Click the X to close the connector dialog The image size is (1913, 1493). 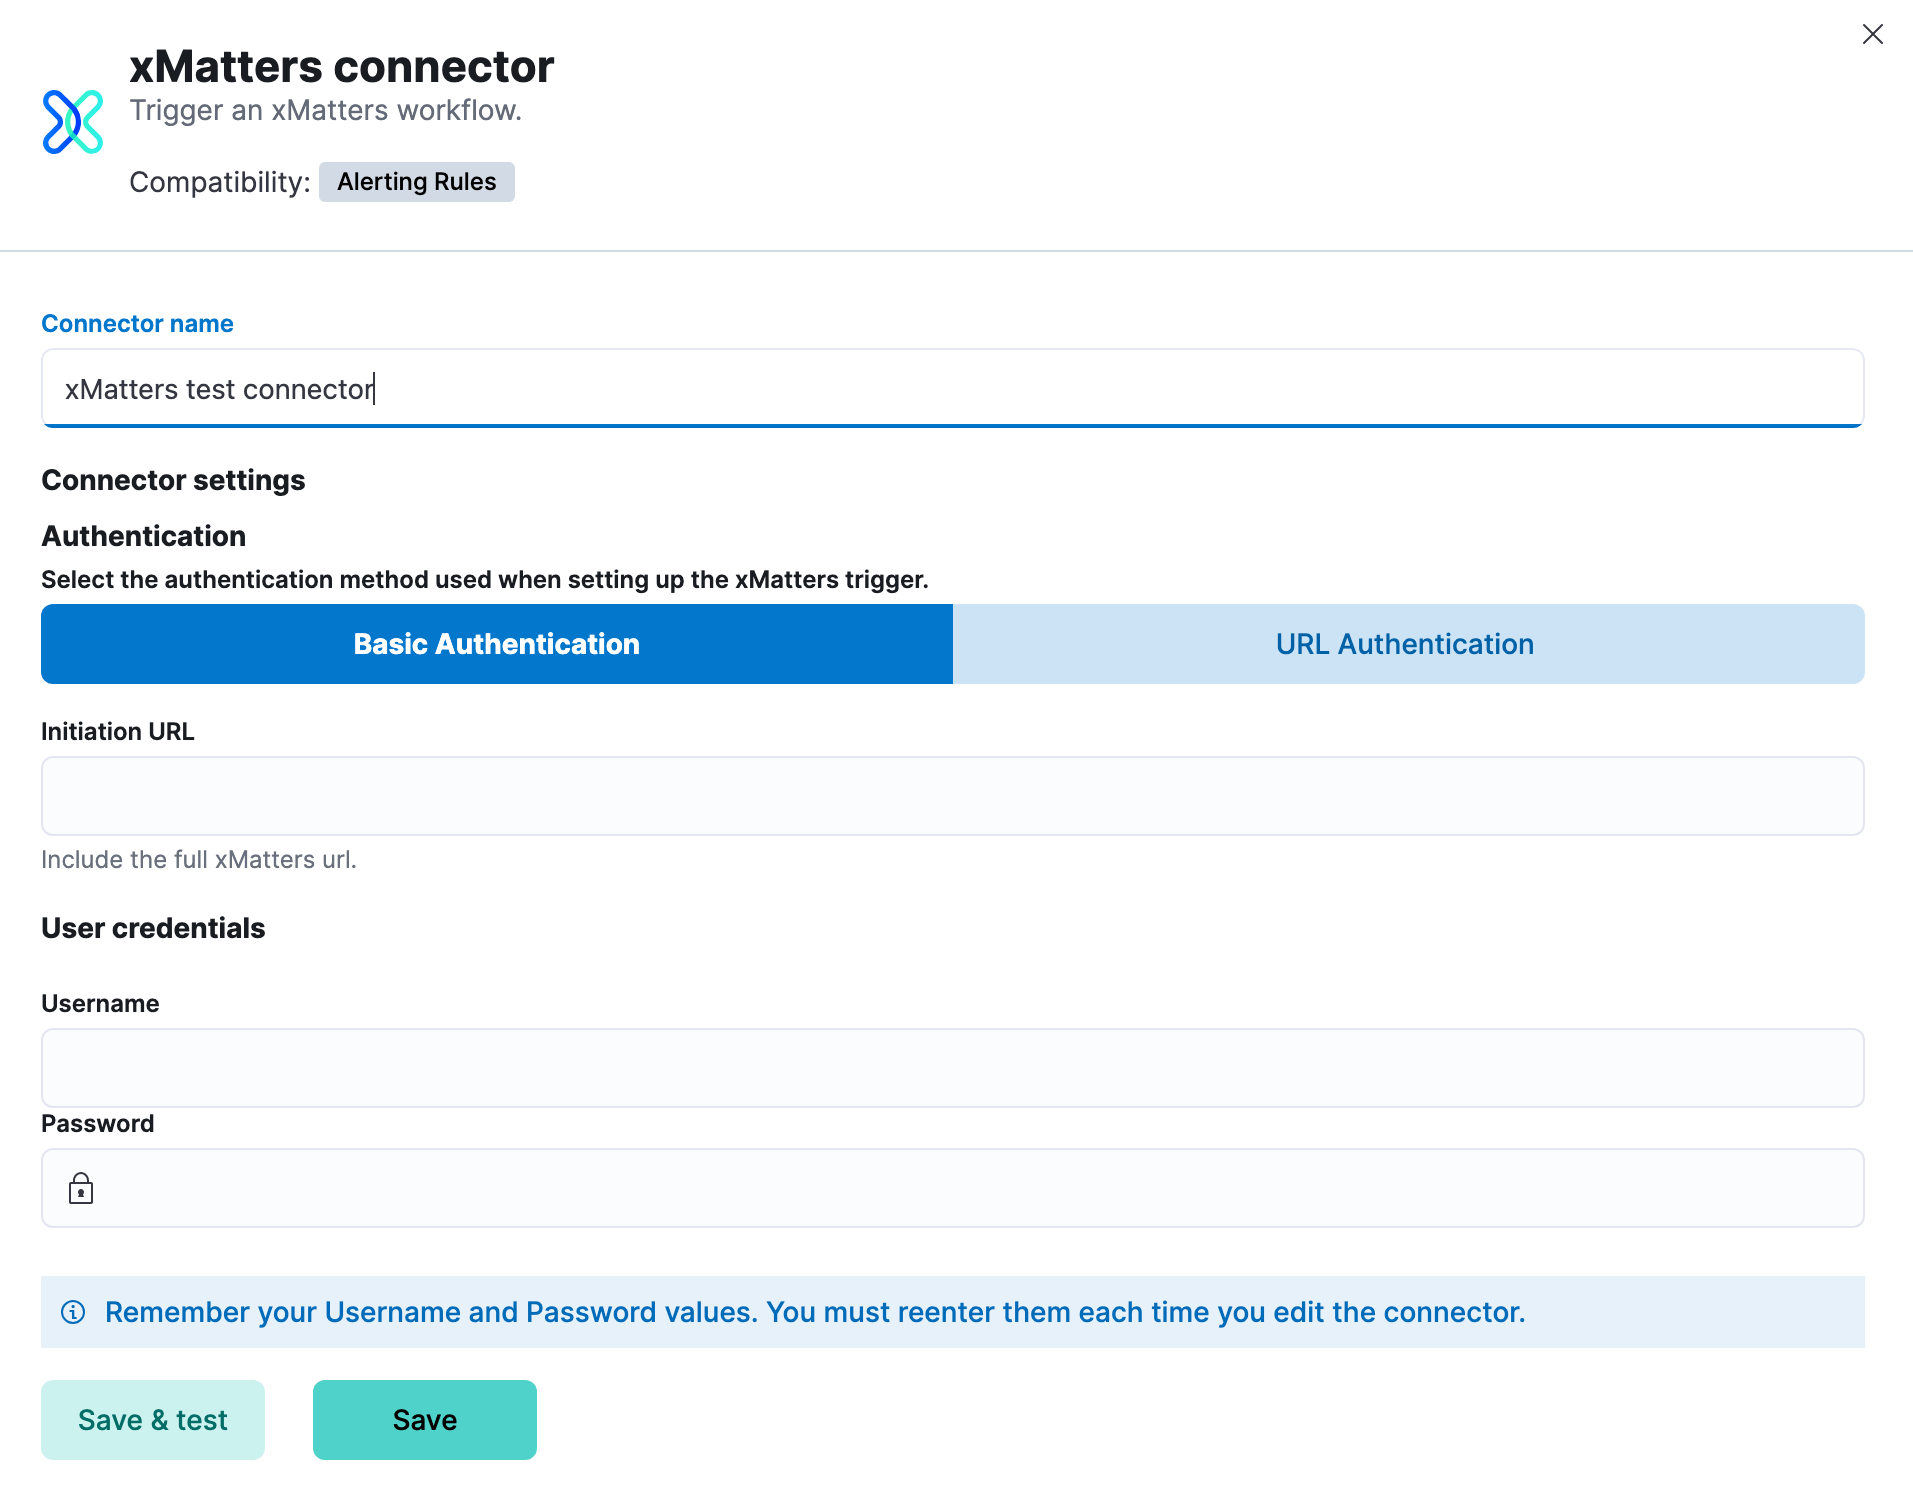tap(1872, 33)
